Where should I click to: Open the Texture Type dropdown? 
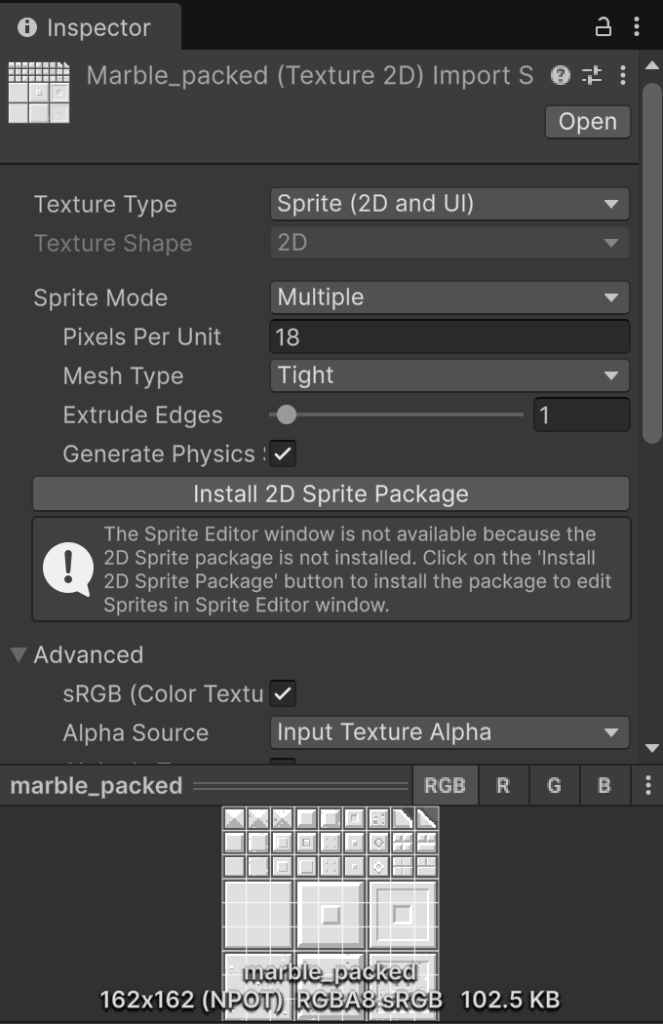click(449, 204)
